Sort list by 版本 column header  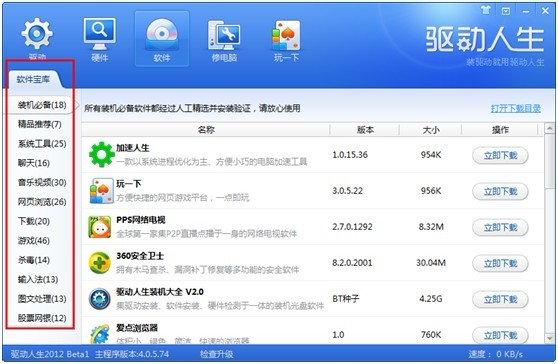[365, 130]
